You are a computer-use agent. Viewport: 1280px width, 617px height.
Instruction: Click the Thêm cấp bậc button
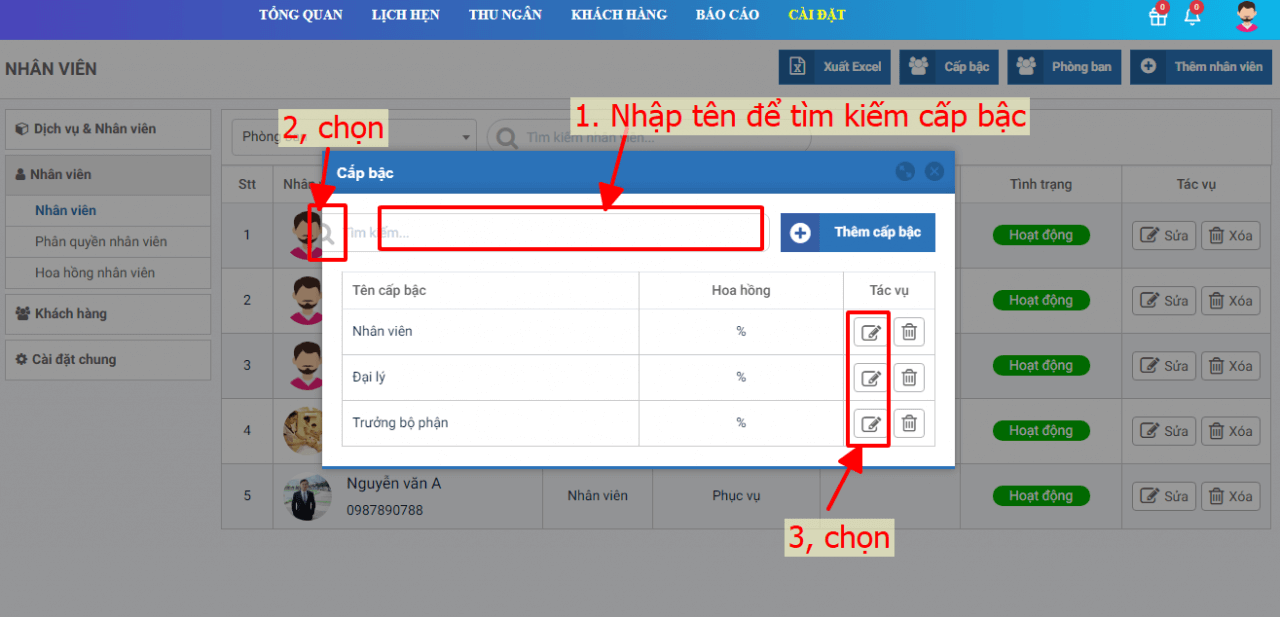coord(858,232)
